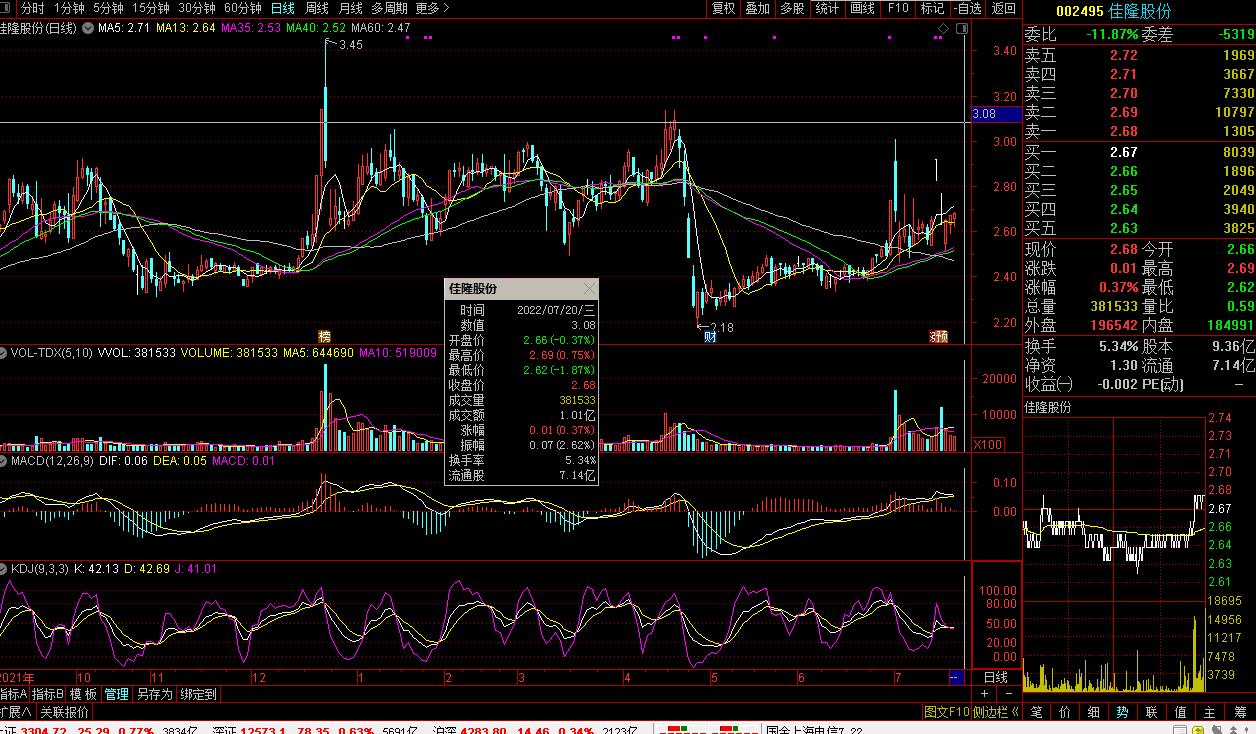This screenshot has width=1256, height=734.
Task: Select the 指标B tab
Action: click(x=47, y=694)
